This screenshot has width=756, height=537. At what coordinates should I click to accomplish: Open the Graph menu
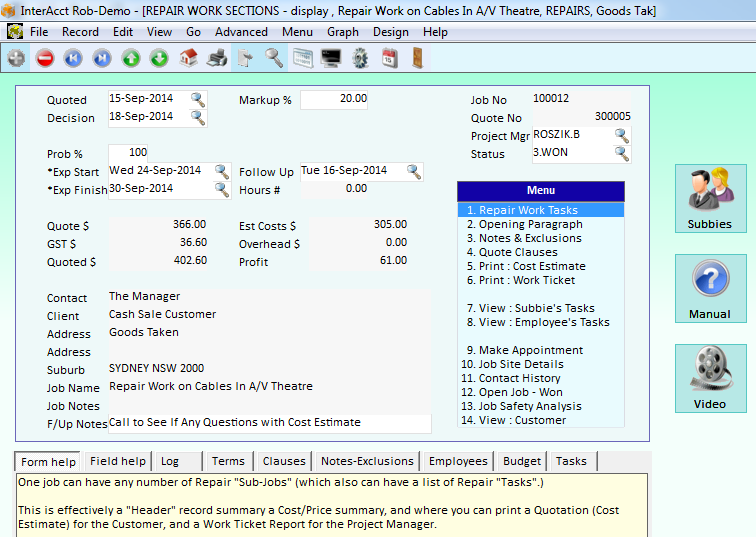(x=343, y=32)
